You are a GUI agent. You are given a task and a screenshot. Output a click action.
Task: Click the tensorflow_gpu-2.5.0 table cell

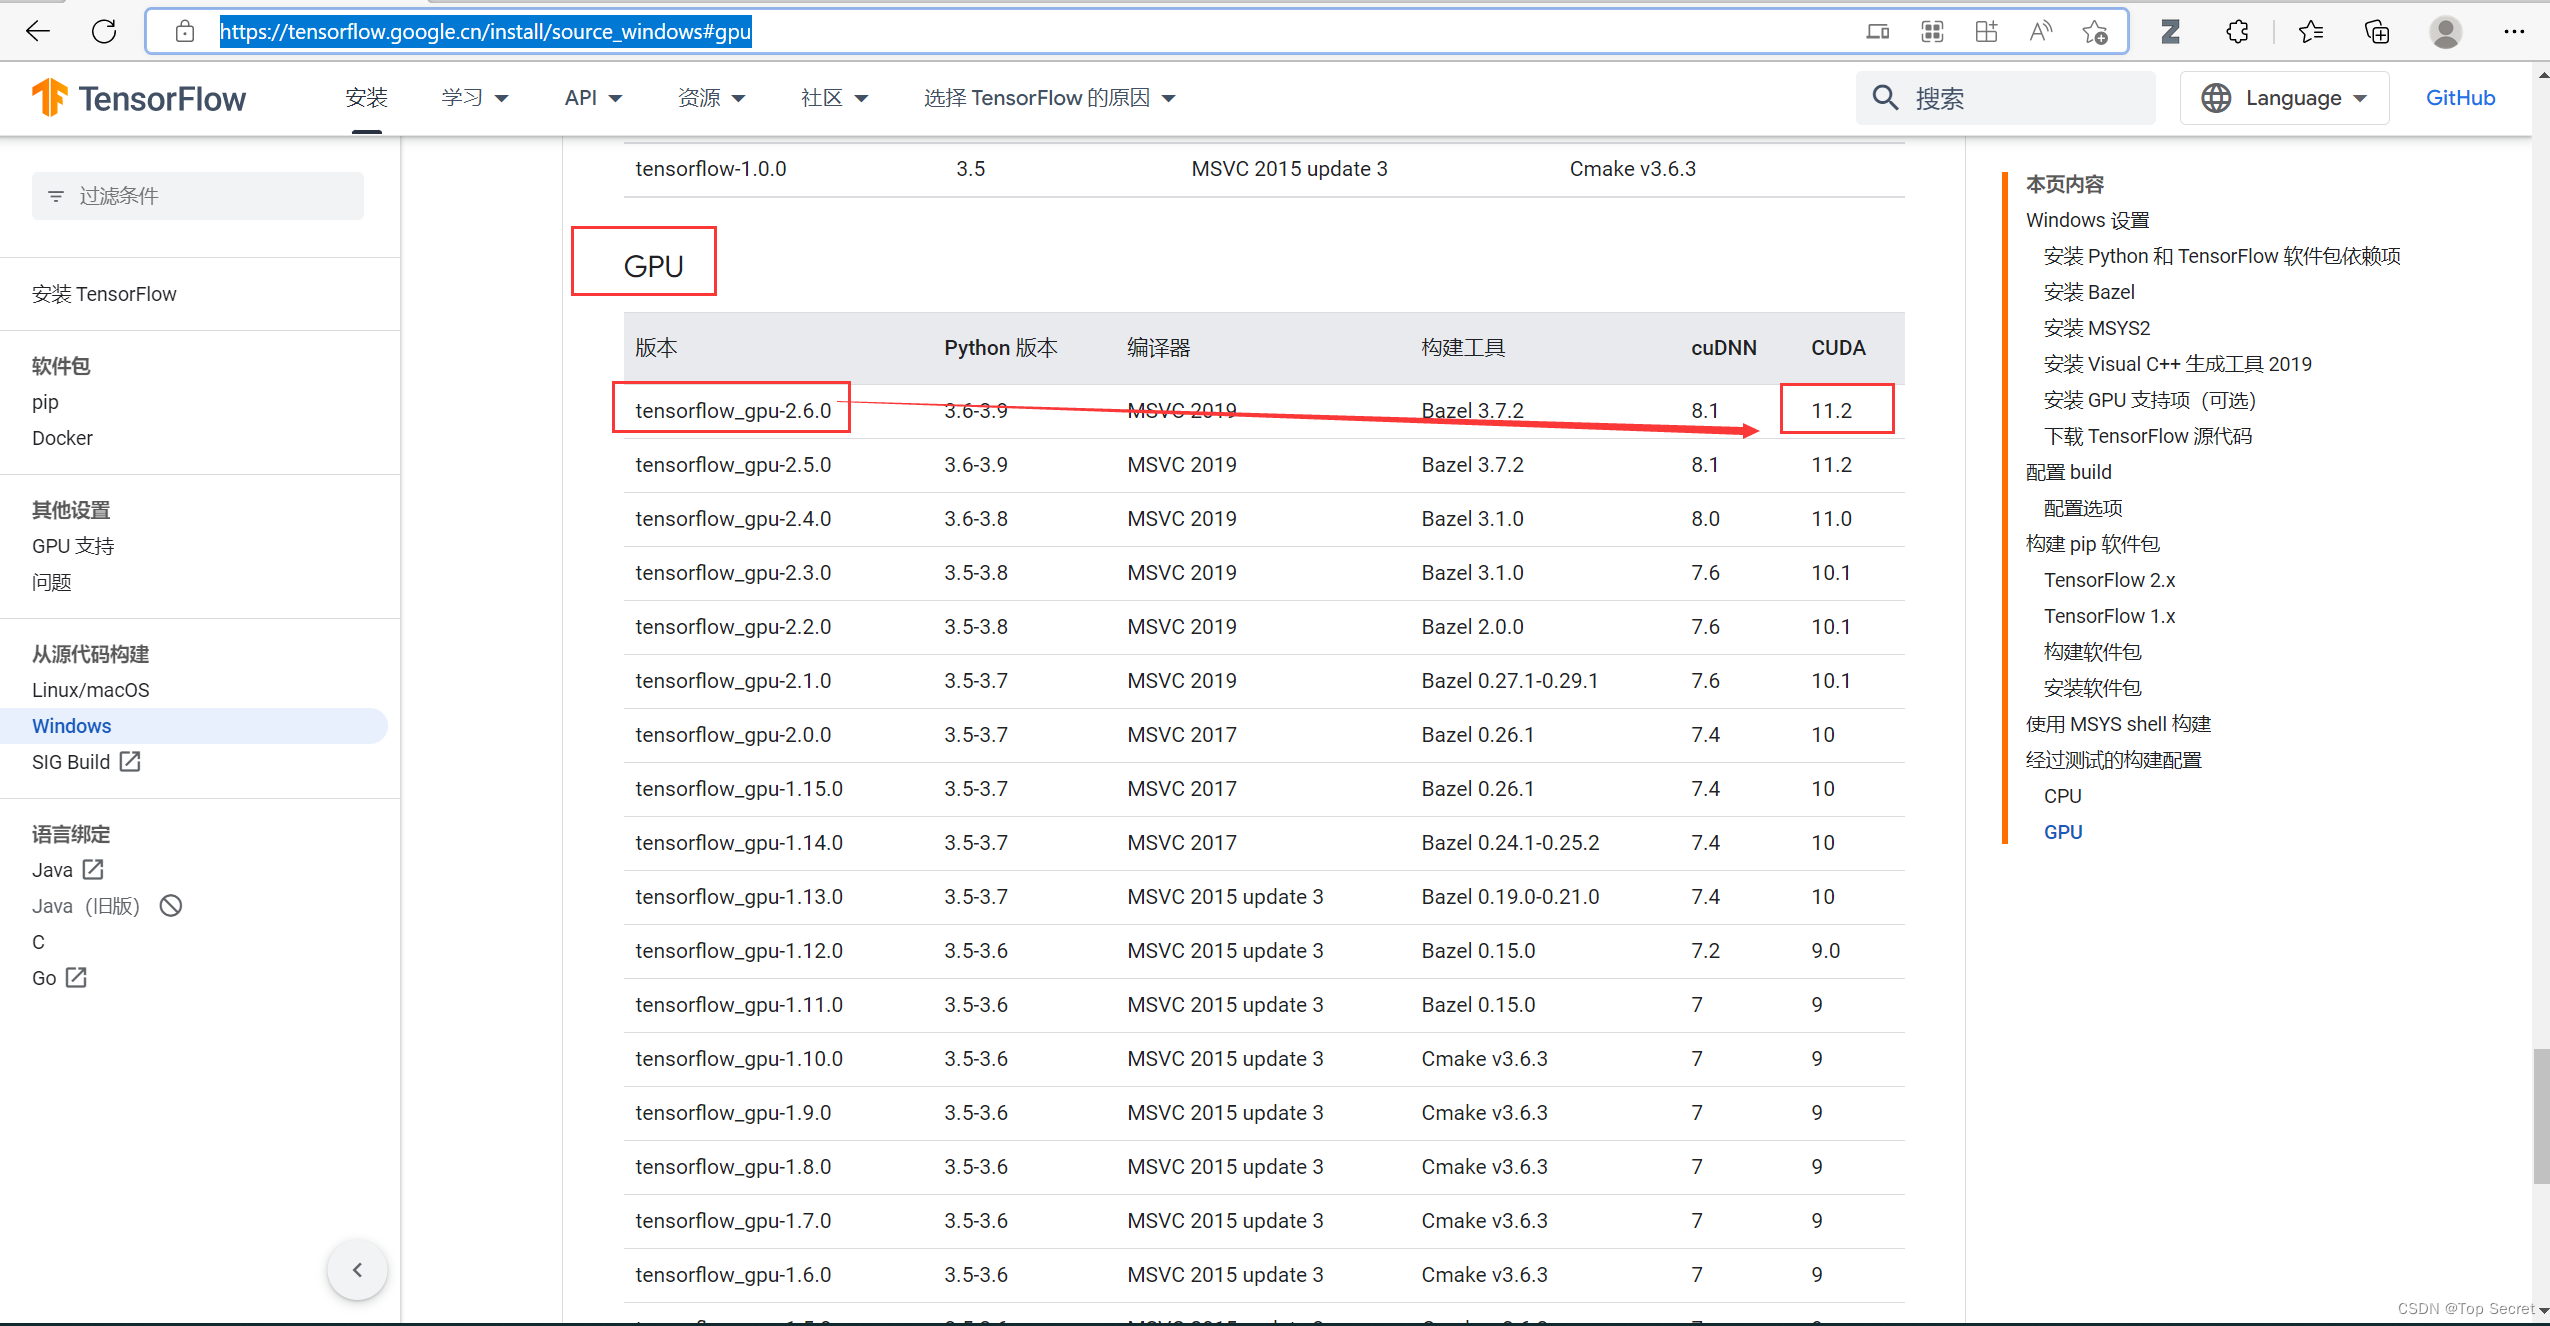733,465
